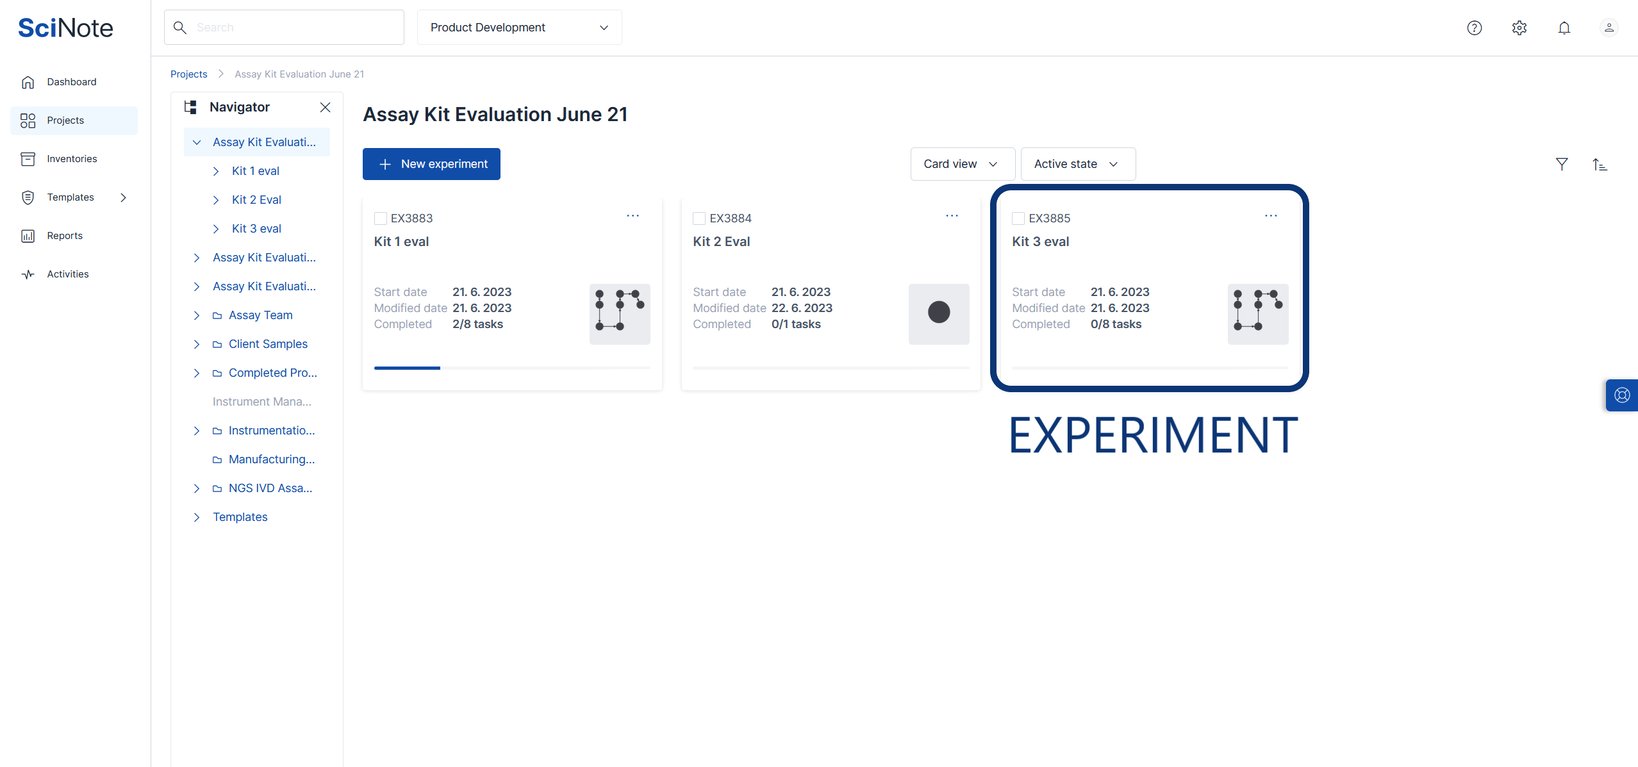Click the Projects breadcrumb link
The height and width of the screenshot is (767, 1638).
pyautogui.click(x=189, y=74)
